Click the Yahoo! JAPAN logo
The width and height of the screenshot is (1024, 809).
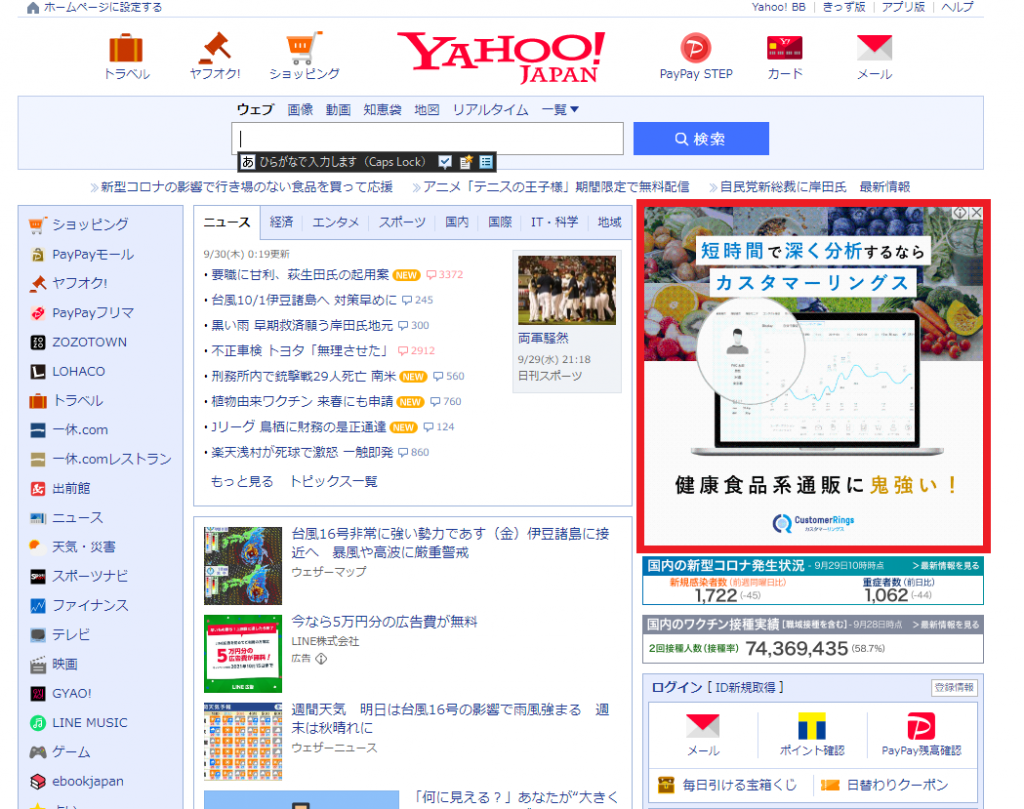[501, 57]
